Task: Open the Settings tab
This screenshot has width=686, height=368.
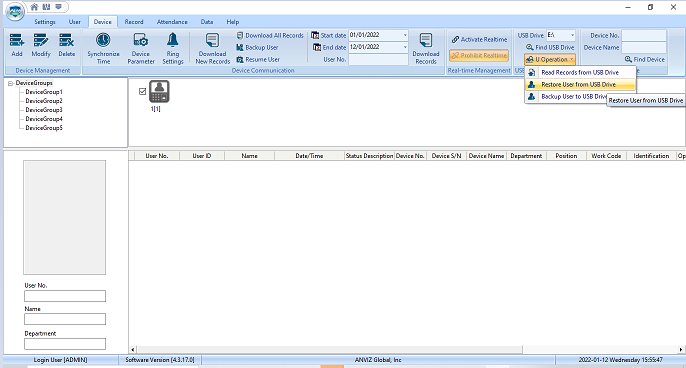Action: click(45, 22)
